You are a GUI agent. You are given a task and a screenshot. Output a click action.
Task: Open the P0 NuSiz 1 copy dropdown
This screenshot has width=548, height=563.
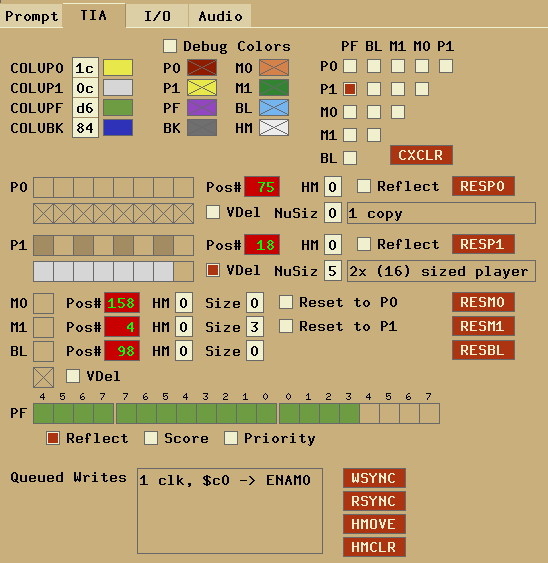click(441, 213)
